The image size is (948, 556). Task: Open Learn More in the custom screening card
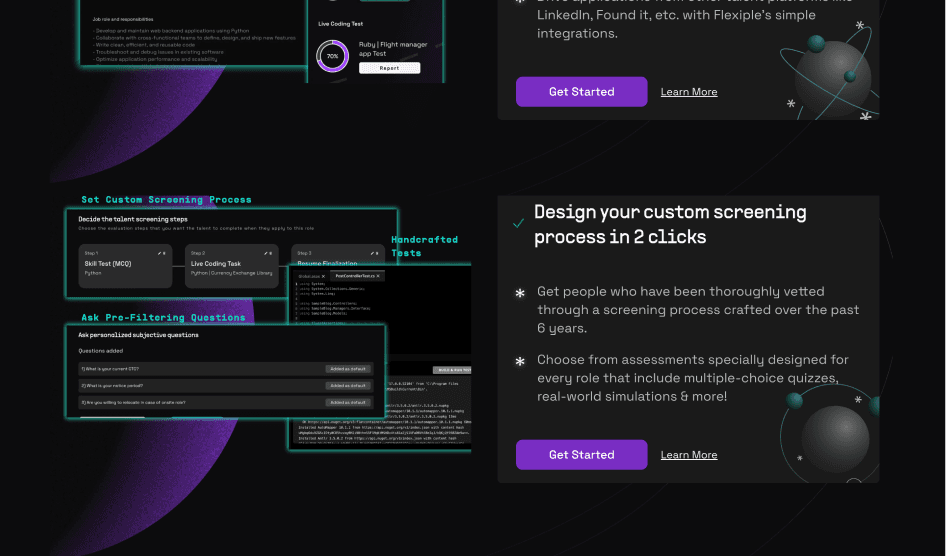pyautogui.click(x=689, y=454)
